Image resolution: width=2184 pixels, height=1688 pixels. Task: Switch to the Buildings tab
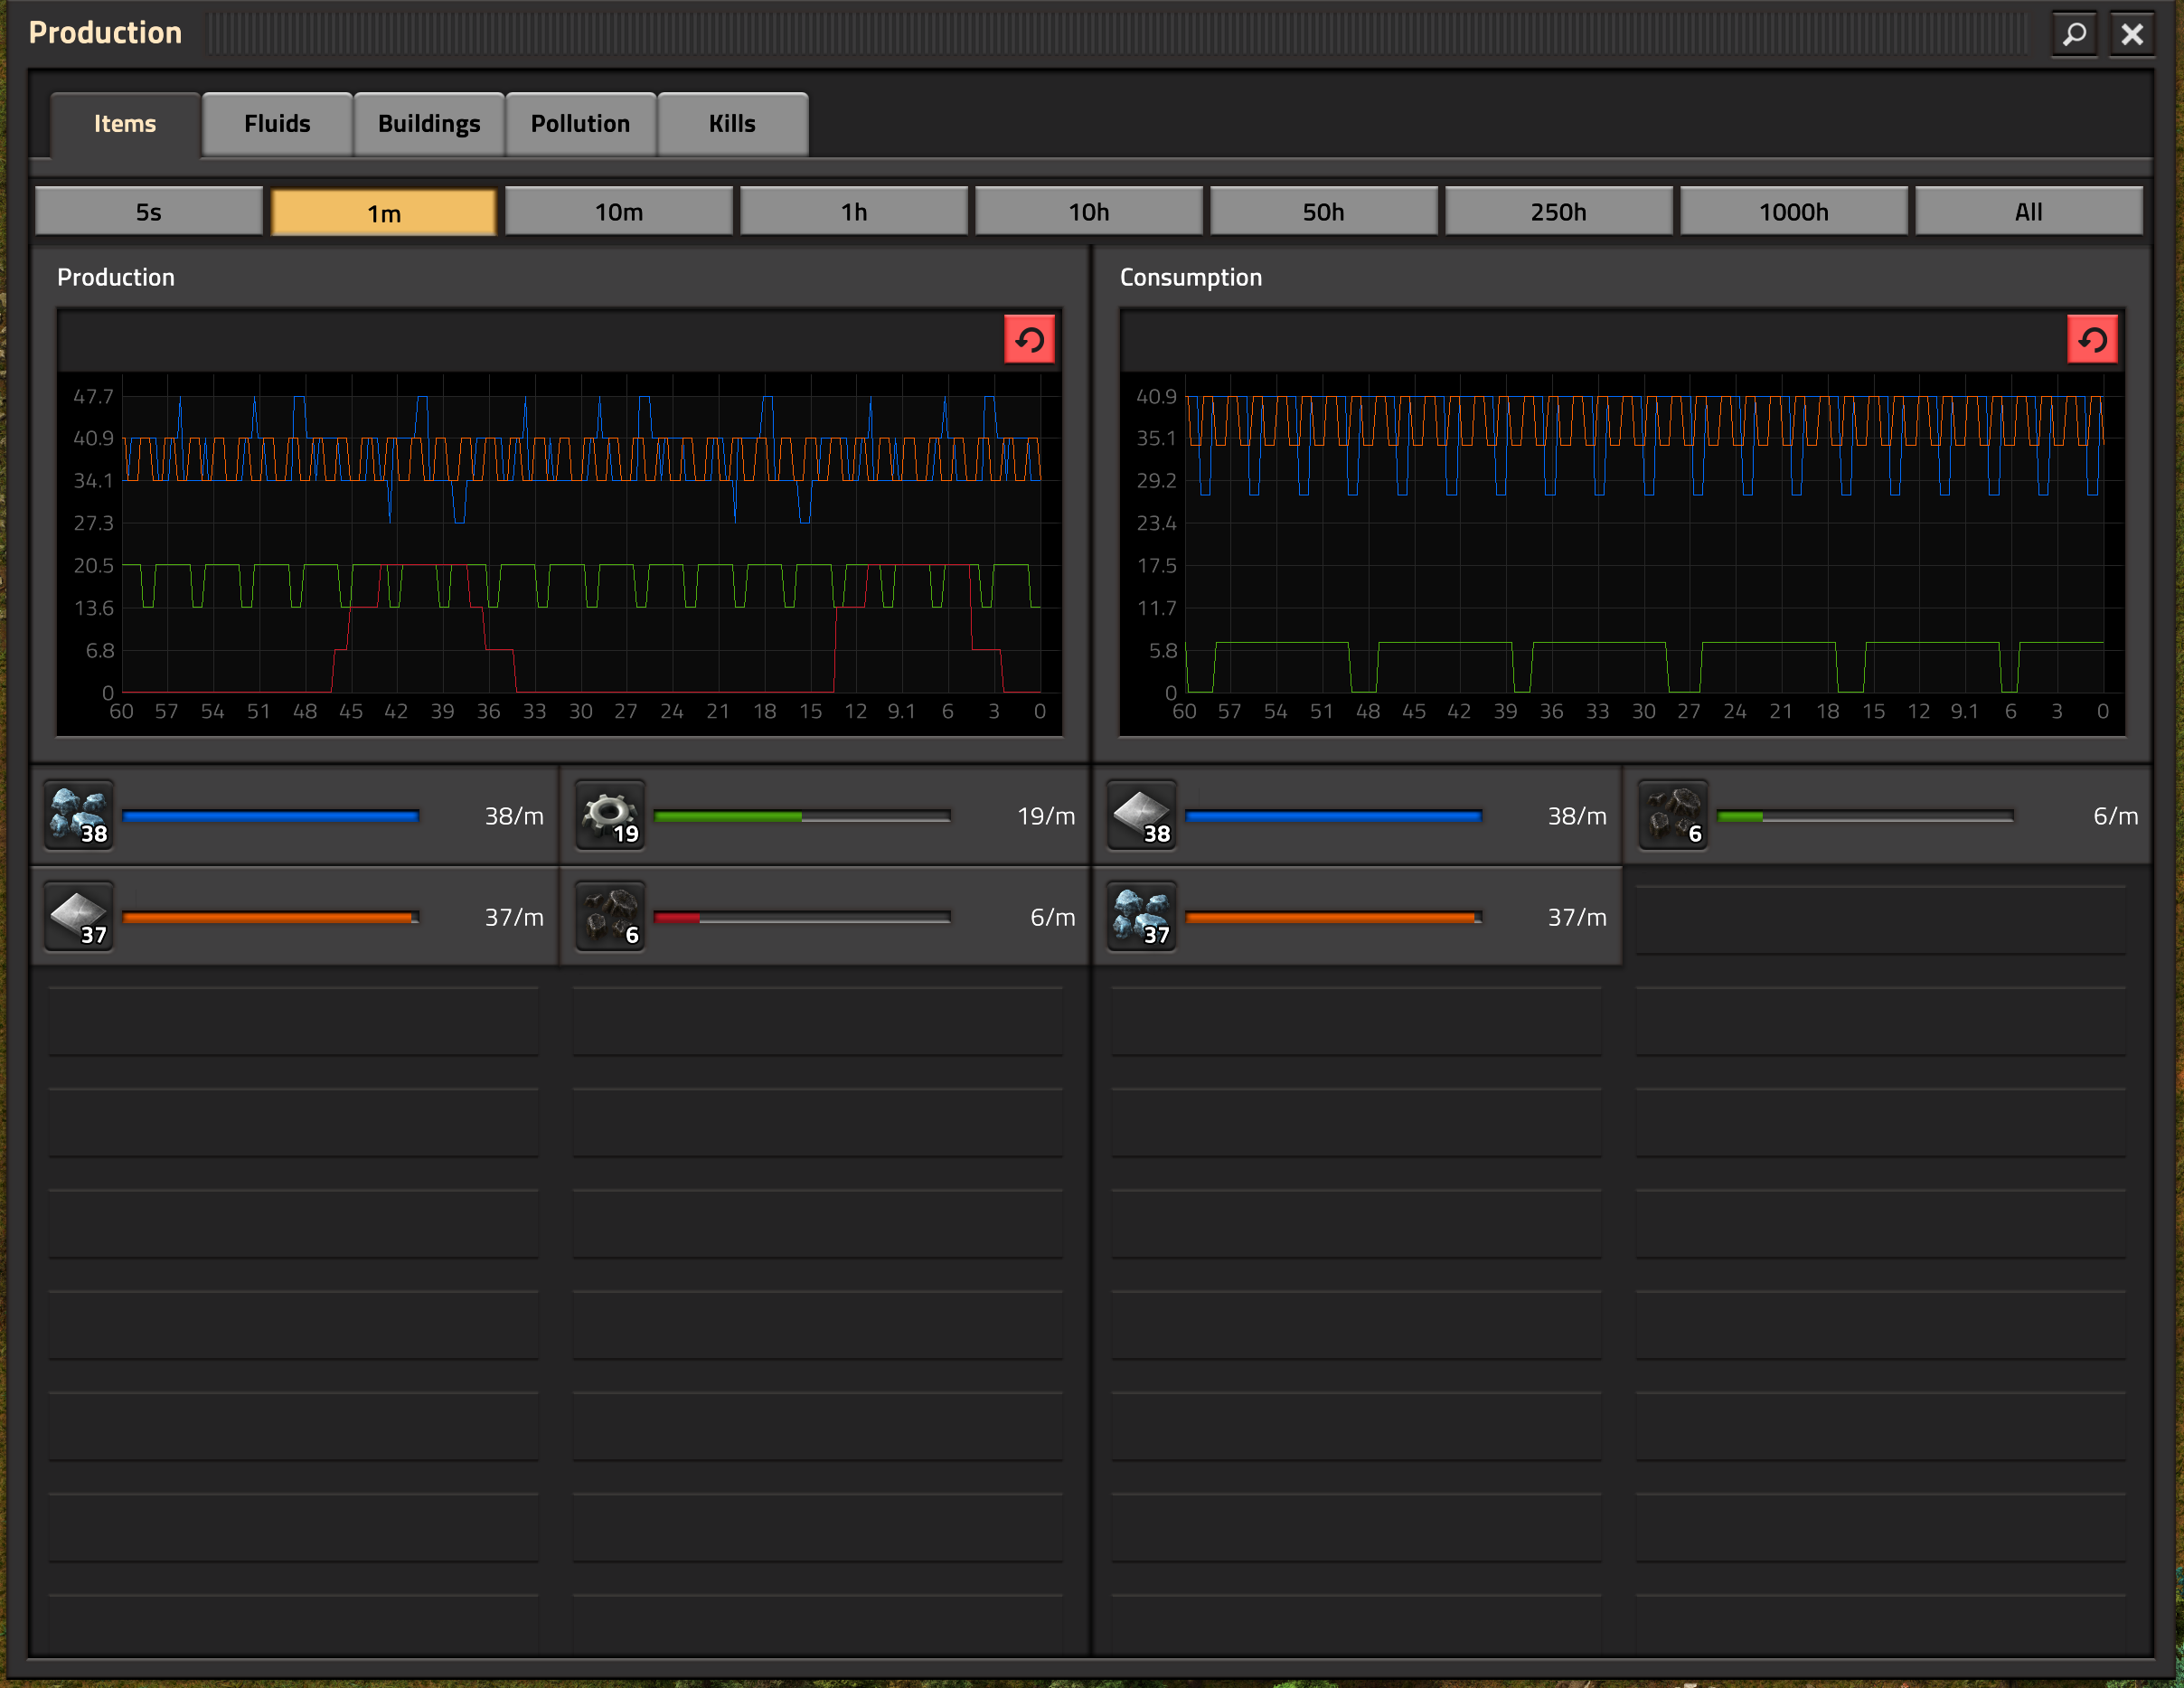point(428,122)
